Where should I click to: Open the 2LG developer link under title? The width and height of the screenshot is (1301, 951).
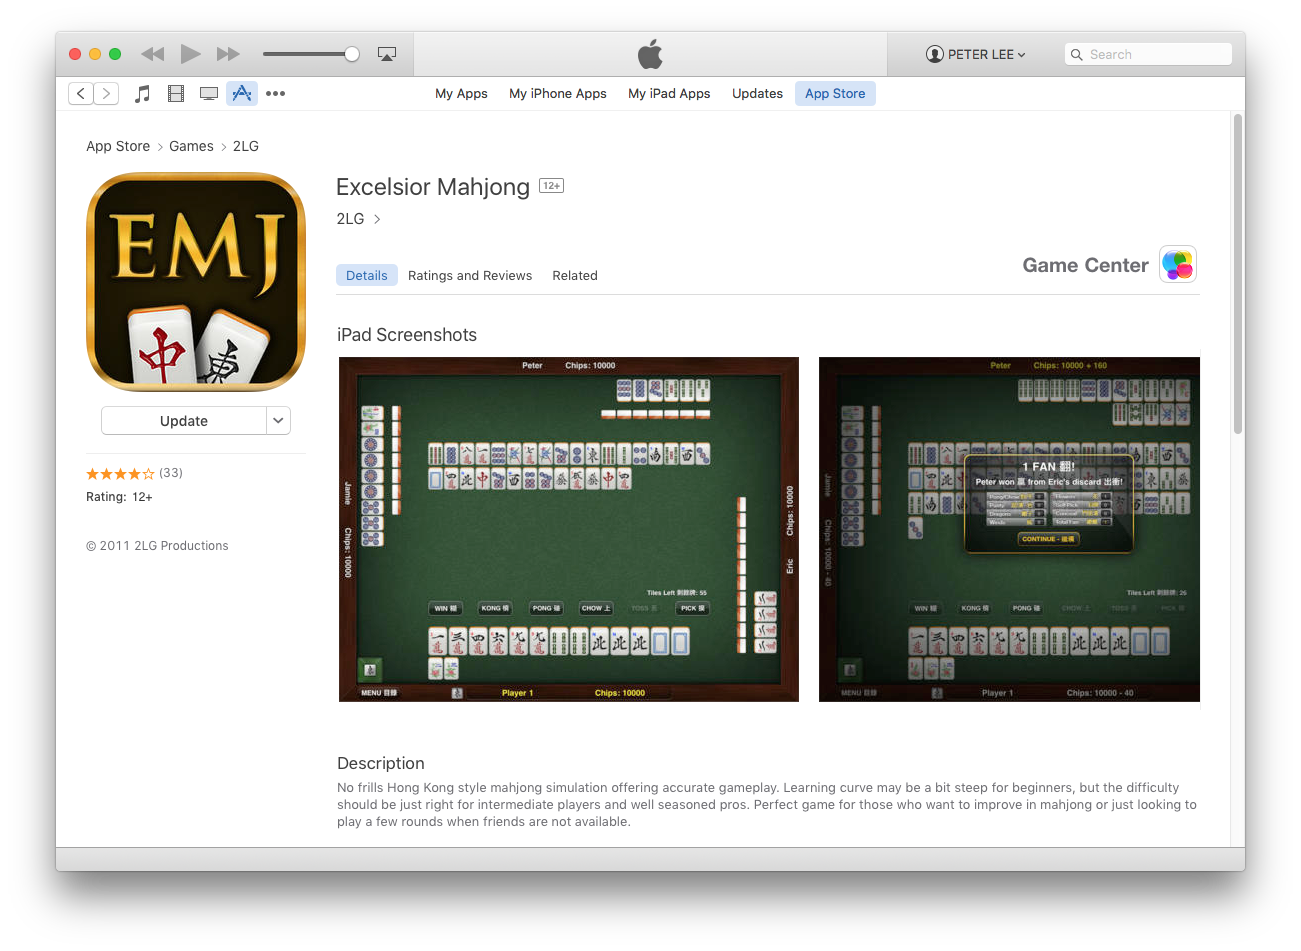click(350, 219)
